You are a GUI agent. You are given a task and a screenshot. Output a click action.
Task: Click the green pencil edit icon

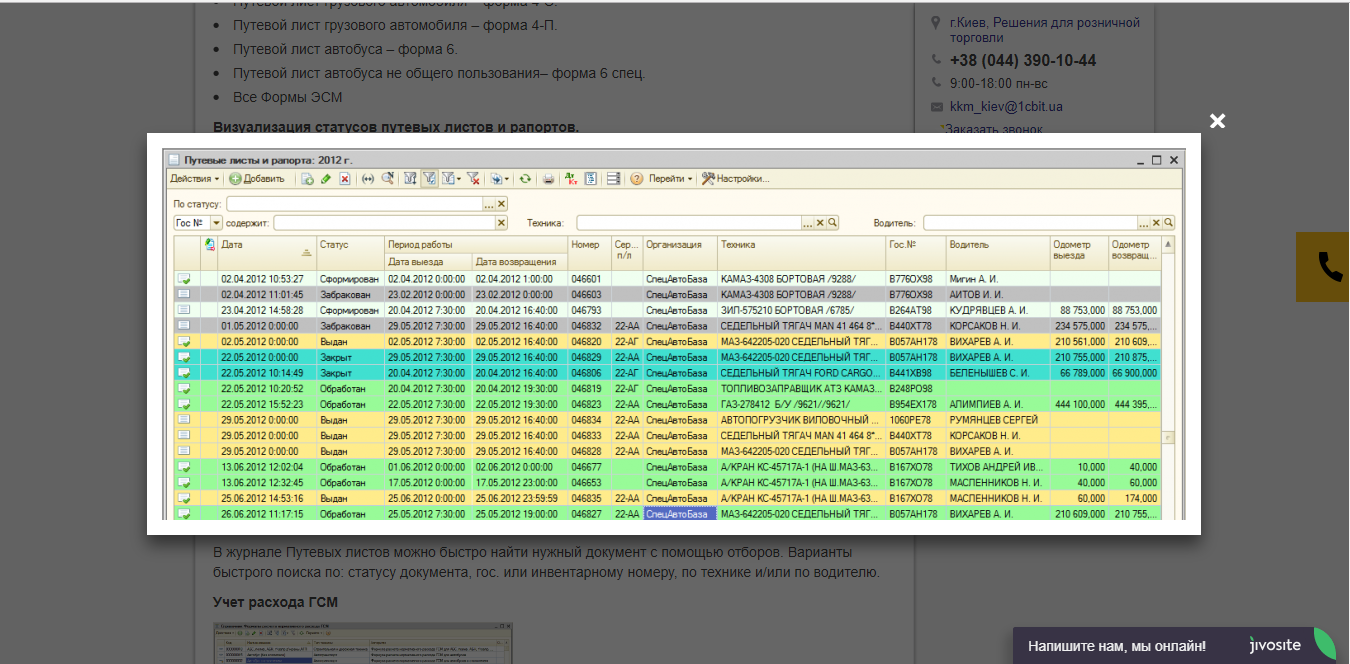coord(326,179)
